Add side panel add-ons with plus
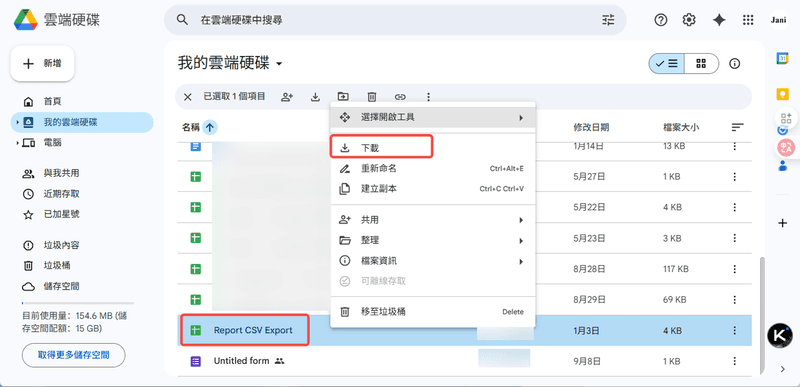Viewport: 800px width, 387px height. tap(782, 223)
